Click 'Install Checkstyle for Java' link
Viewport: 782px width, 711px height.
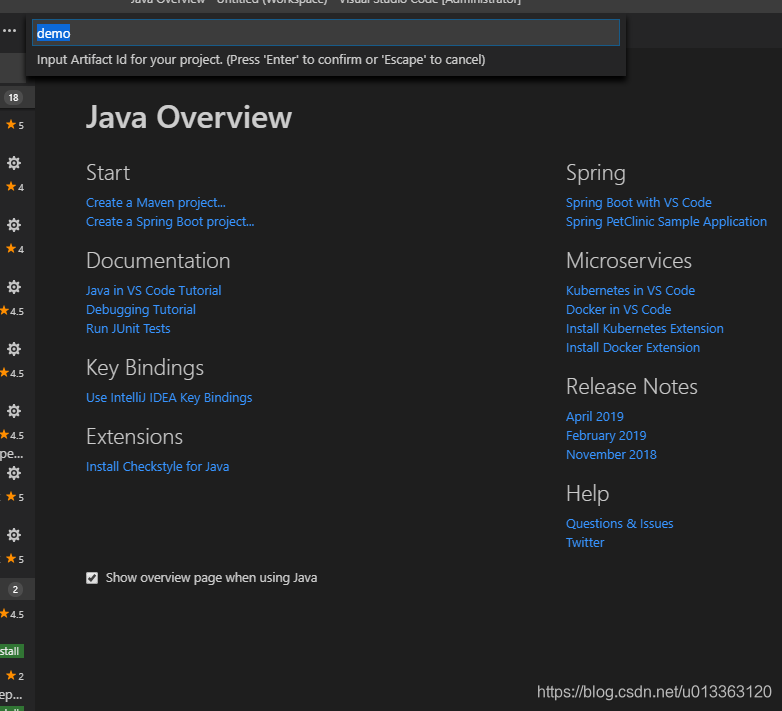click(158, 467)
